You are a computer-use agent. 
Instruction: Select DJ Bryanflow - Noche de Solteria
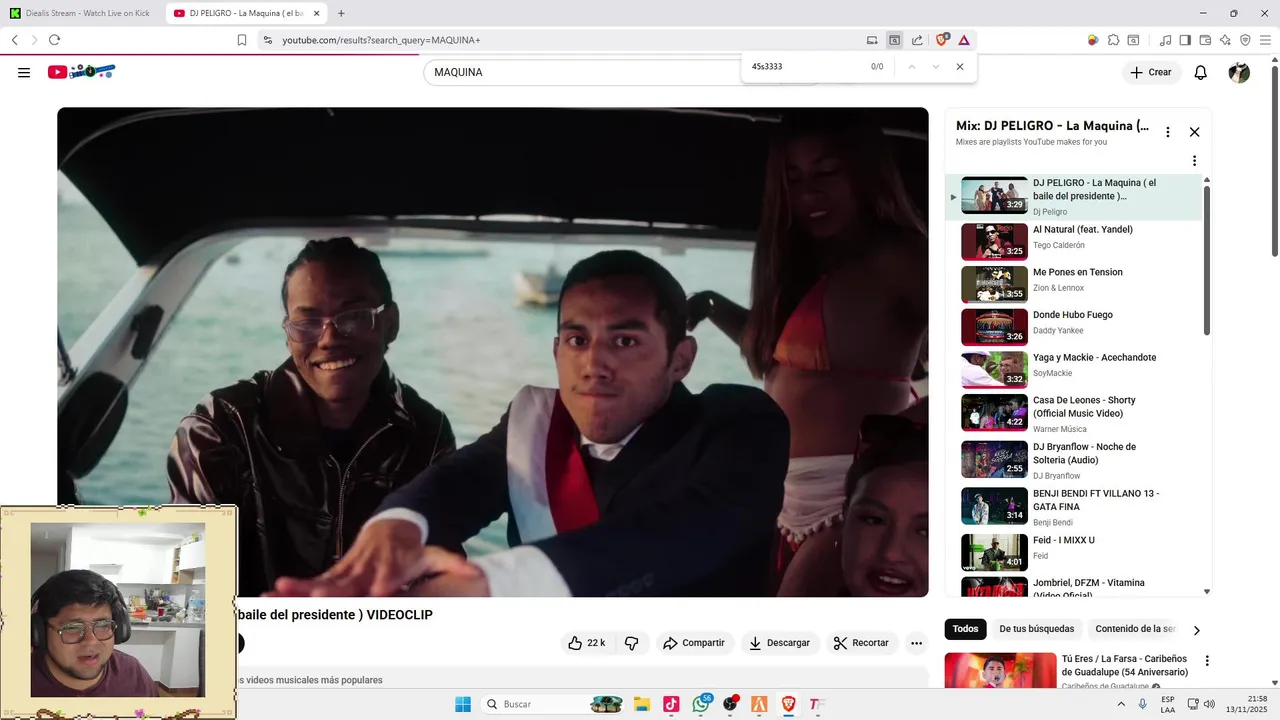pyautogui.click(x=1075, y=459)
